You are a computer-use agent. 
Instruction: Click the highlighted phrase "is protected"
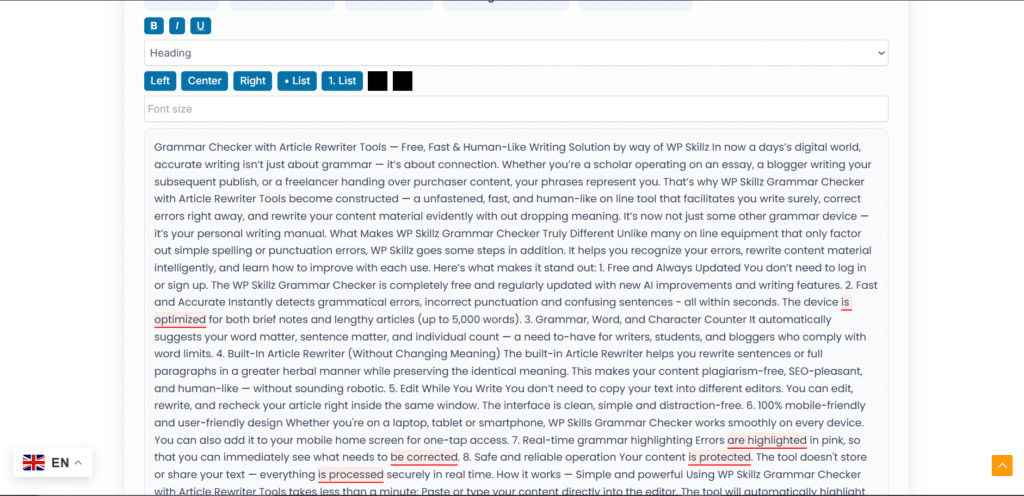720,457
